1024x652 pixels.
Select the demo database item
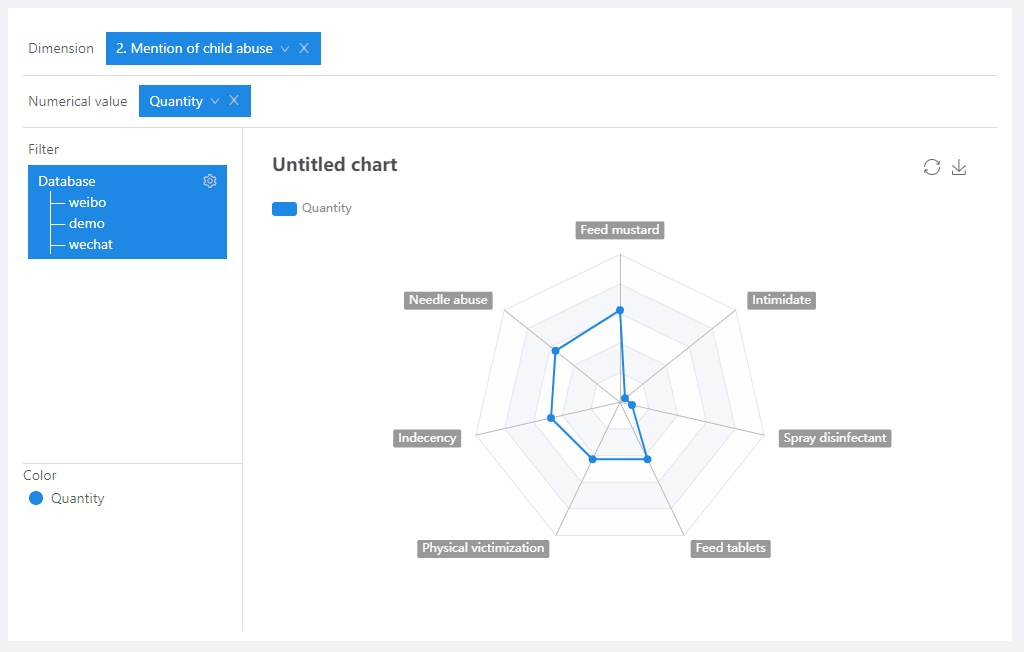87,223
